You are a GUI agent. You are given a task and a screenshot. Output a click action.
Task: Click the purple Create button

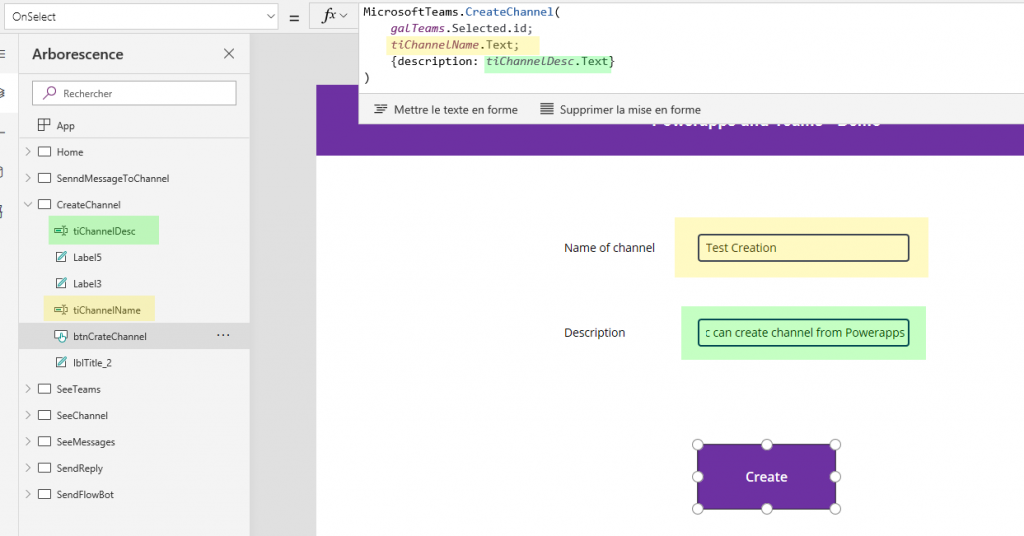tap(766, 477)
